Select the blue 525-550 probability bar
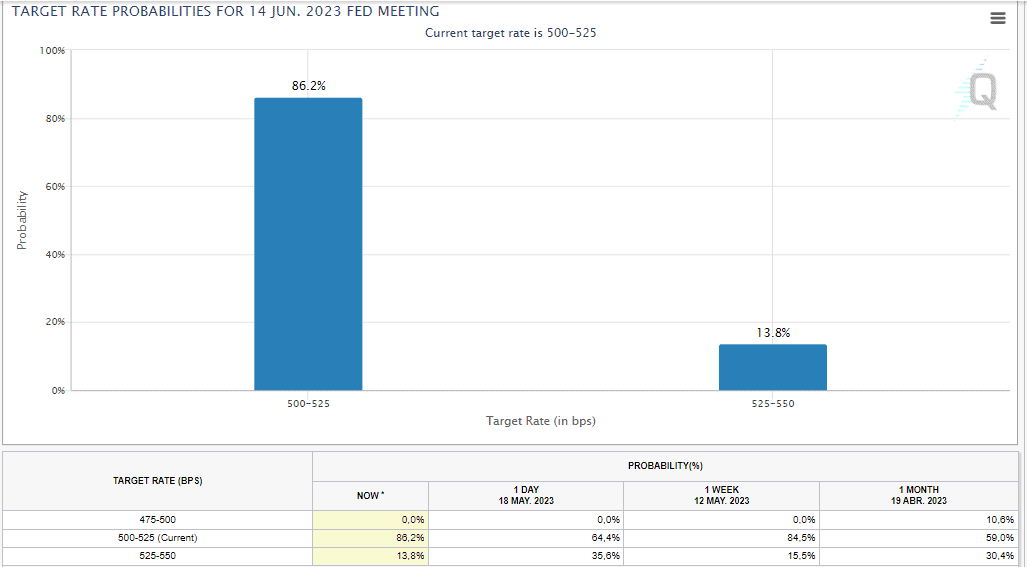The height and width of the screenshot is (567, 1027). click(772, 367)
